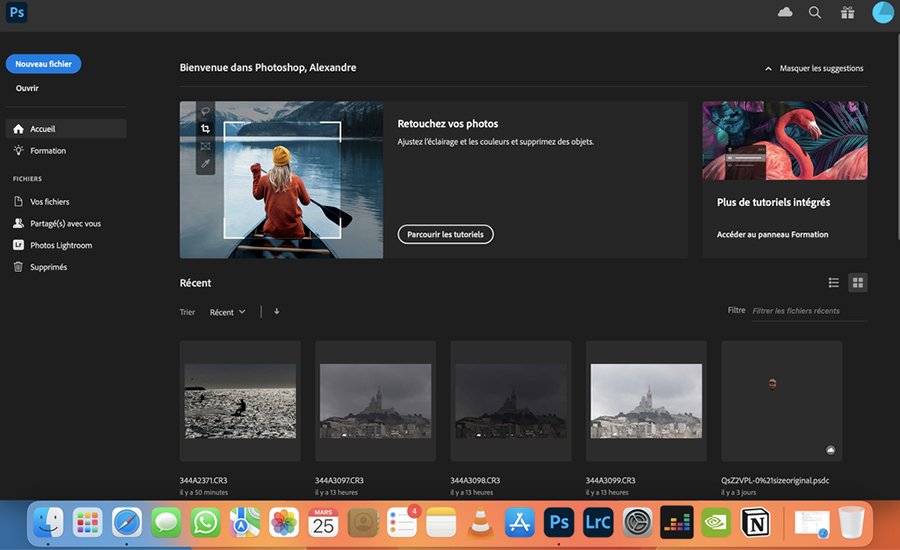Open the user profile avatar

tap(882, 13)
